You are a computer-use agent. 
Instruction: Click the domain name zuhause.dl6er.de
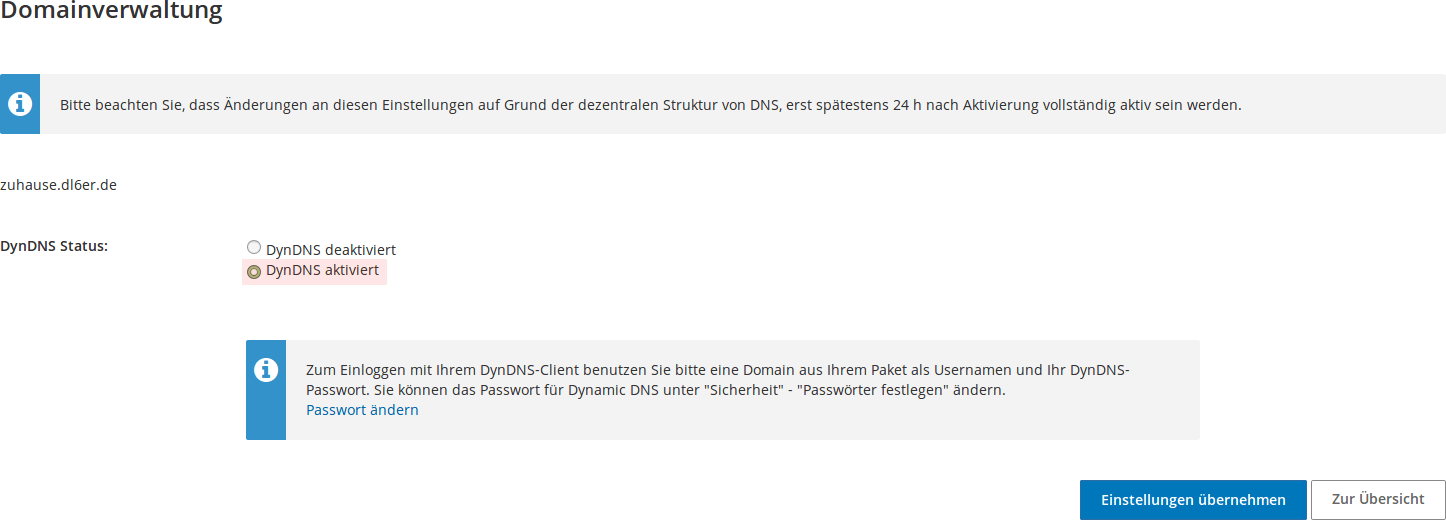tap(59, 185)
